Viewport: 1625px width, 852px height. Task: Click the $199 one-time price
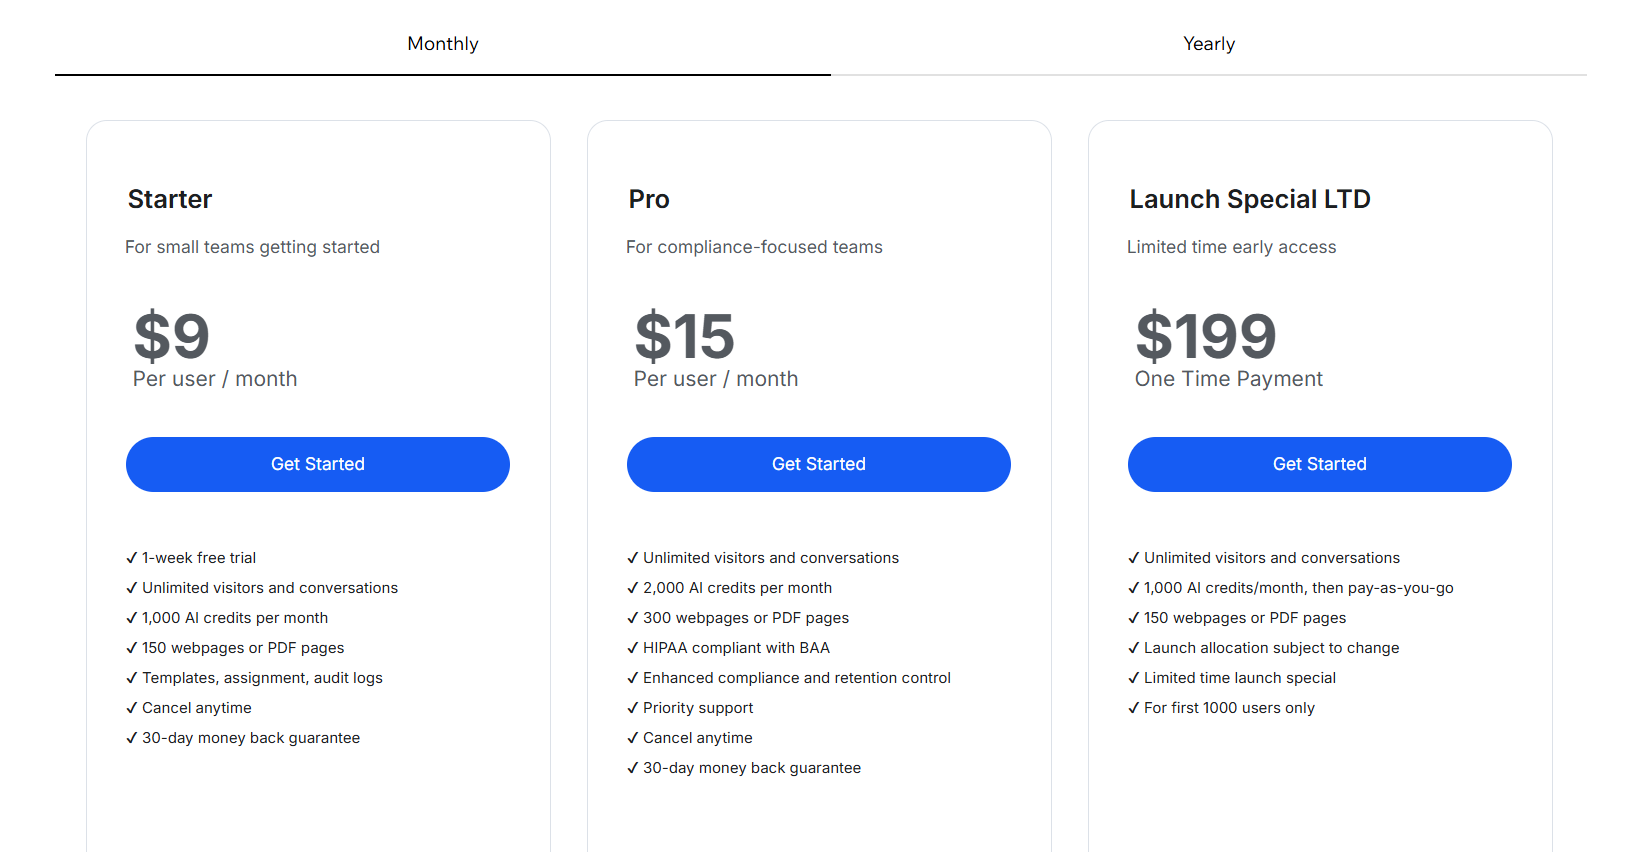point(1205,336)
